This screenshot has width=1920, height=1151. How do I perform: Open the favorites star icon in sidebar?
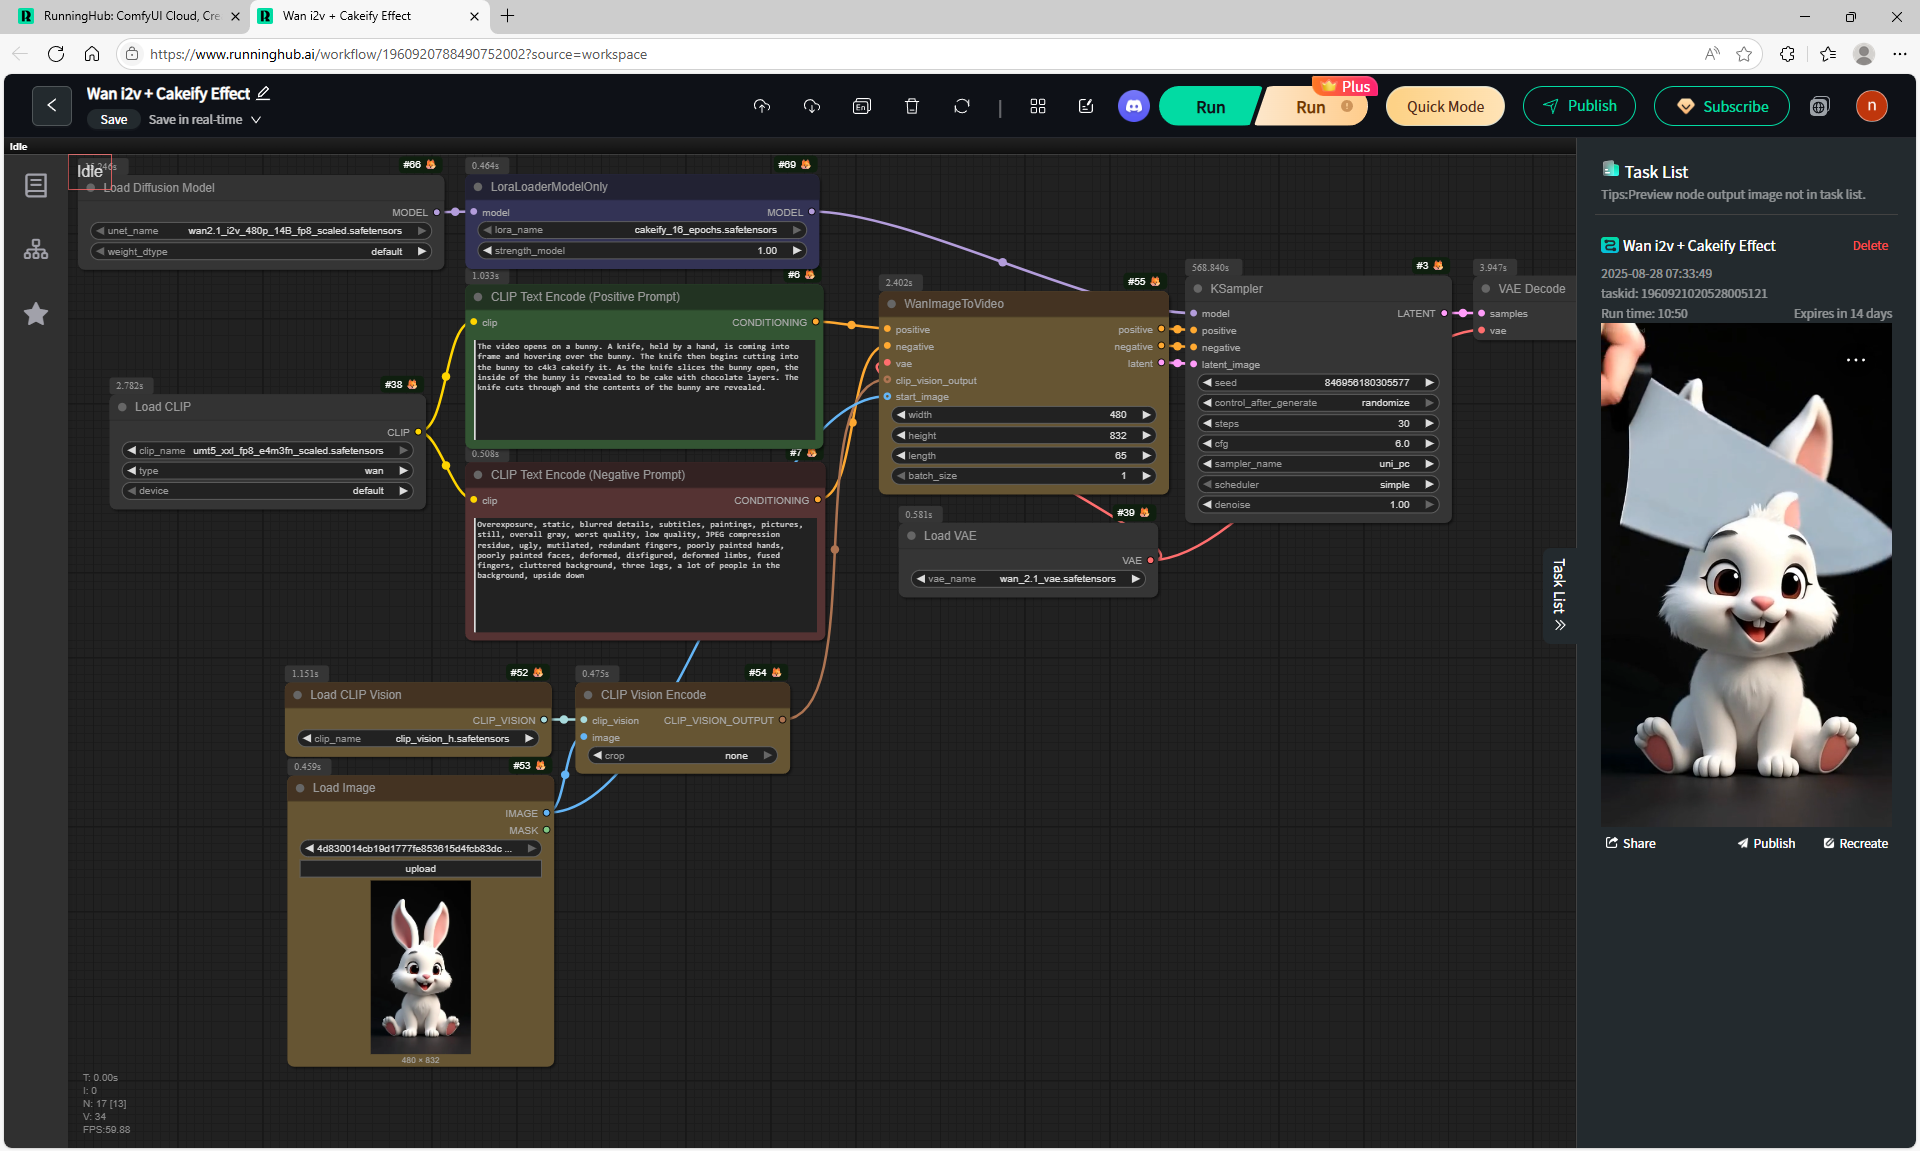[36, 314]
